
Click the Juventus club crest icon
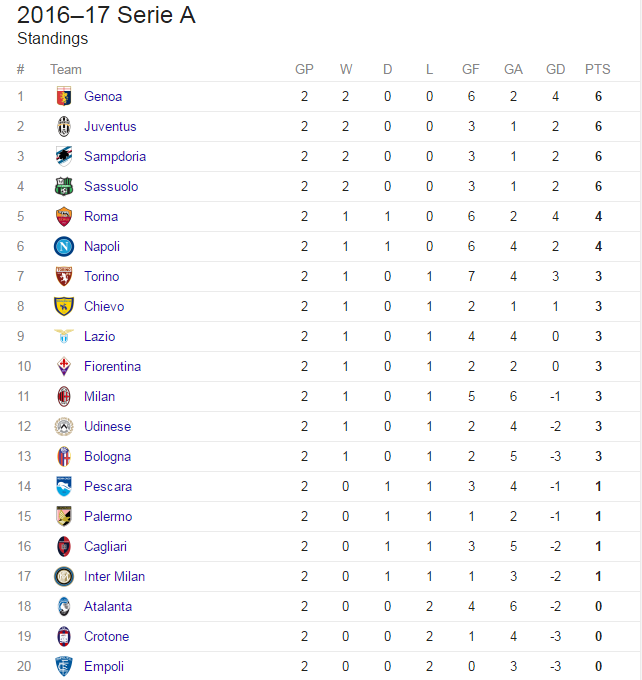[x=64, y=126]
